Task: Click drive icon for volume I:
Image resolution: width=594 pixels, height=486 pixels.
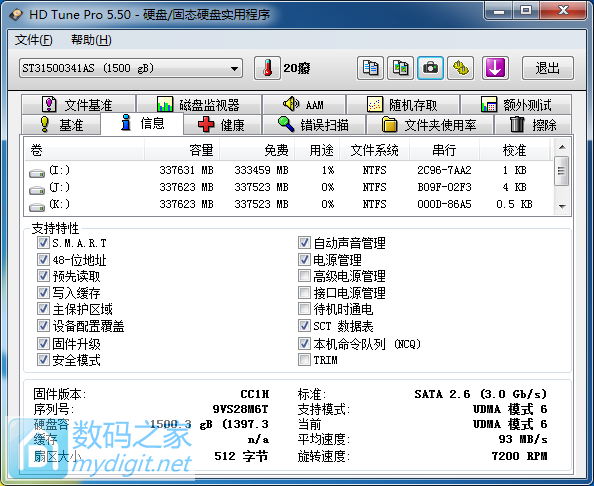Action: tap(37, 173)
